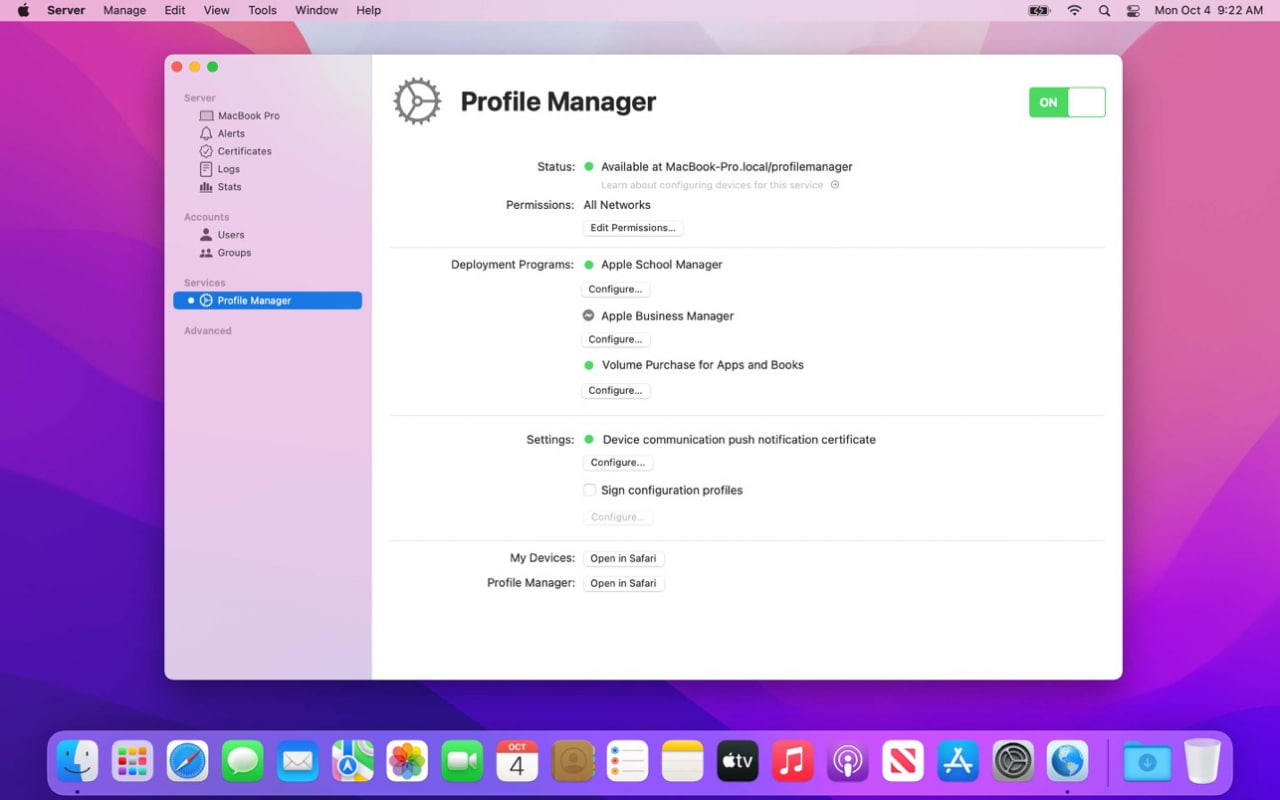Open the Window menu
The width and height of the screenshot is (1280, 800).
click(316, 10)
